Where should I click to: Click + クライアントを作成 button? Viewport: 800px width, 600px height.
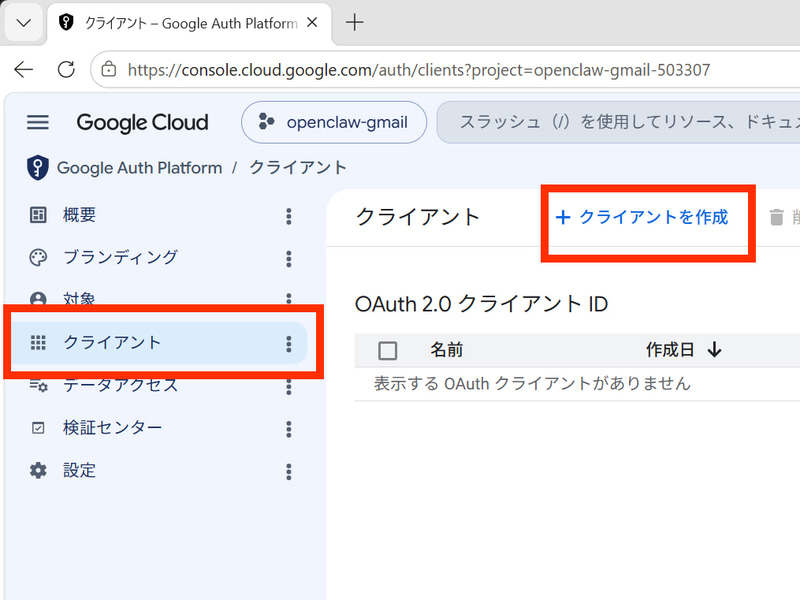[x=642, y=217]
